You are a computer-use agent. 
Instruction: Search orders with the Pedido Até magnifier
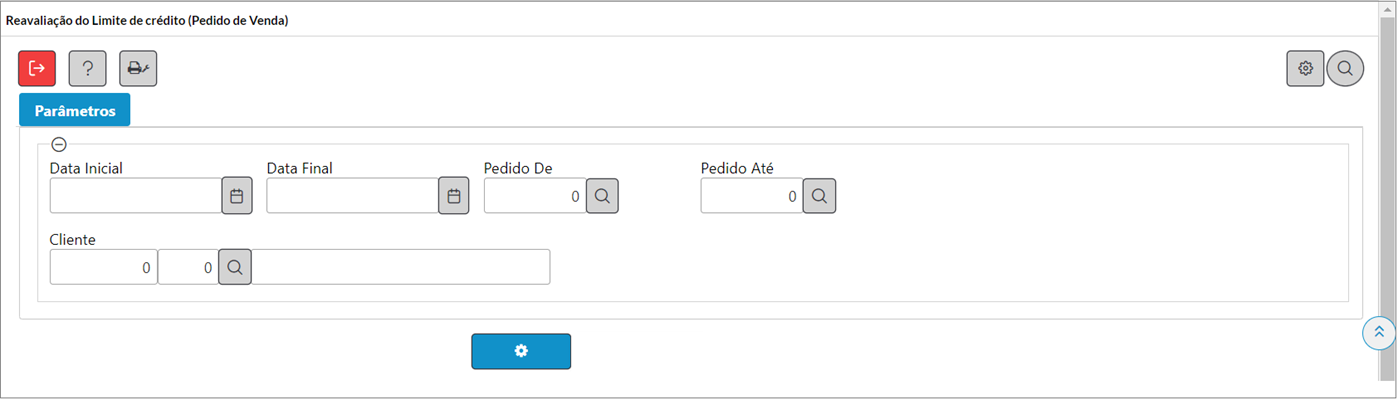tap(819, 196)
